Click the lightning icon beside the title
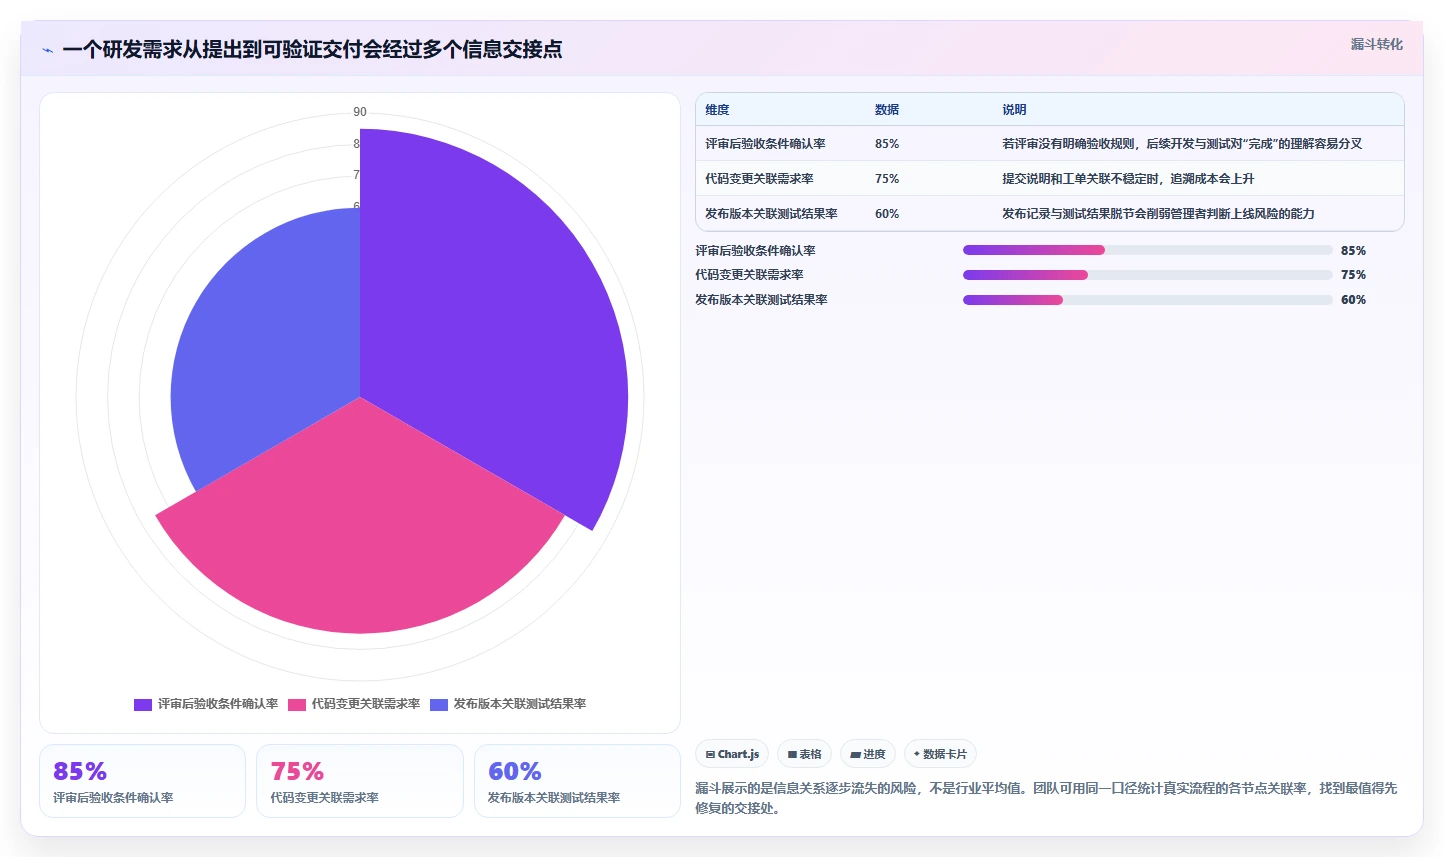Image resolution: width=1444 pixels, height=857 pixels. [x=47, y=49]
